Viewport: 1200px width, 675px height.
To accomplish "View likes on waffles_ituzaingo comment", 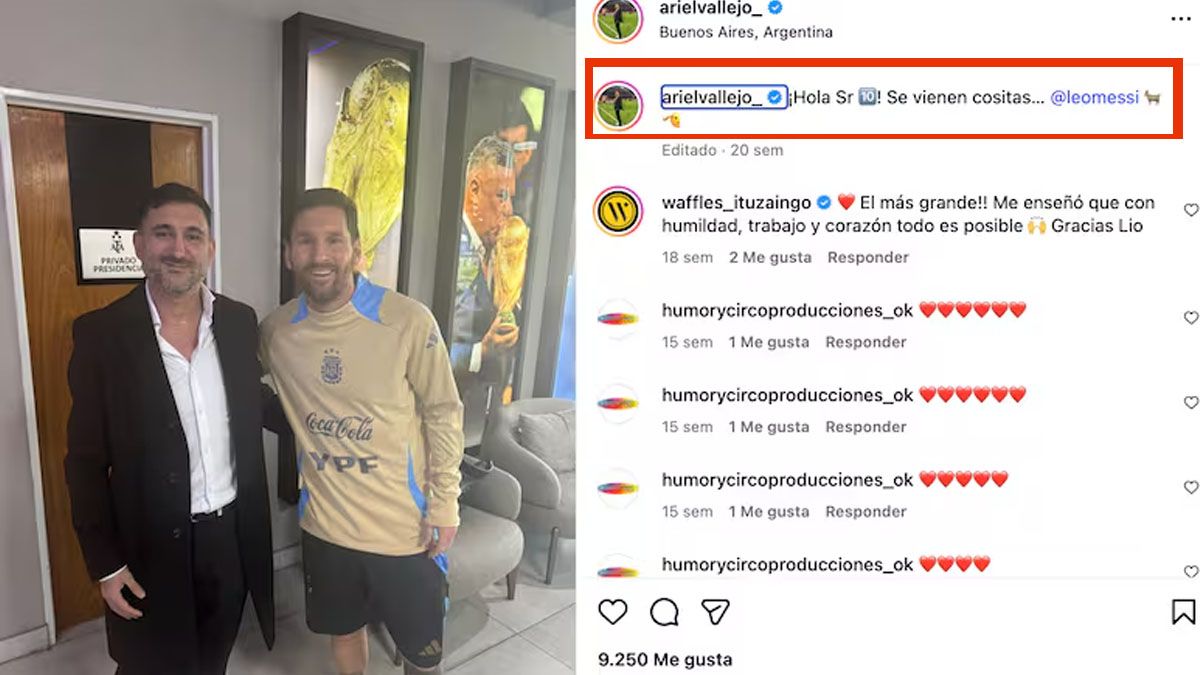I will point(770,257).
